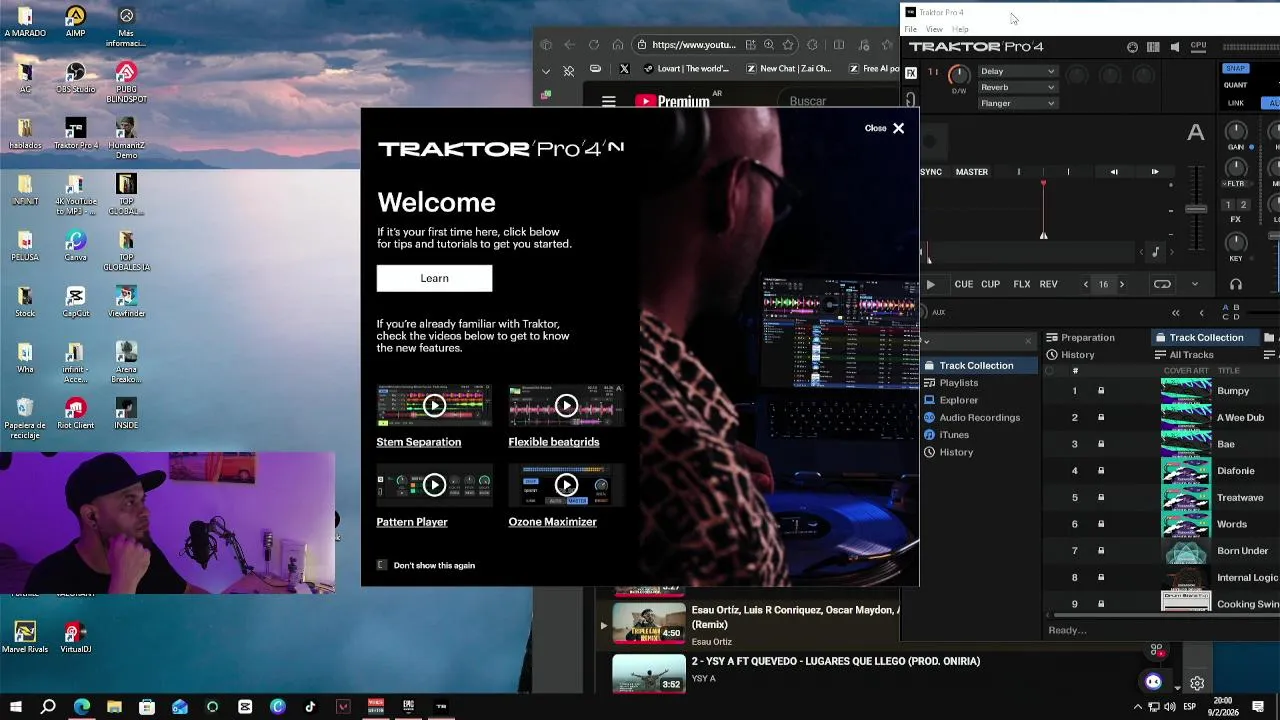Screen dimensions: 1280x720
Task: Open the Flexible beatgrids link
Action: [554, 442]
